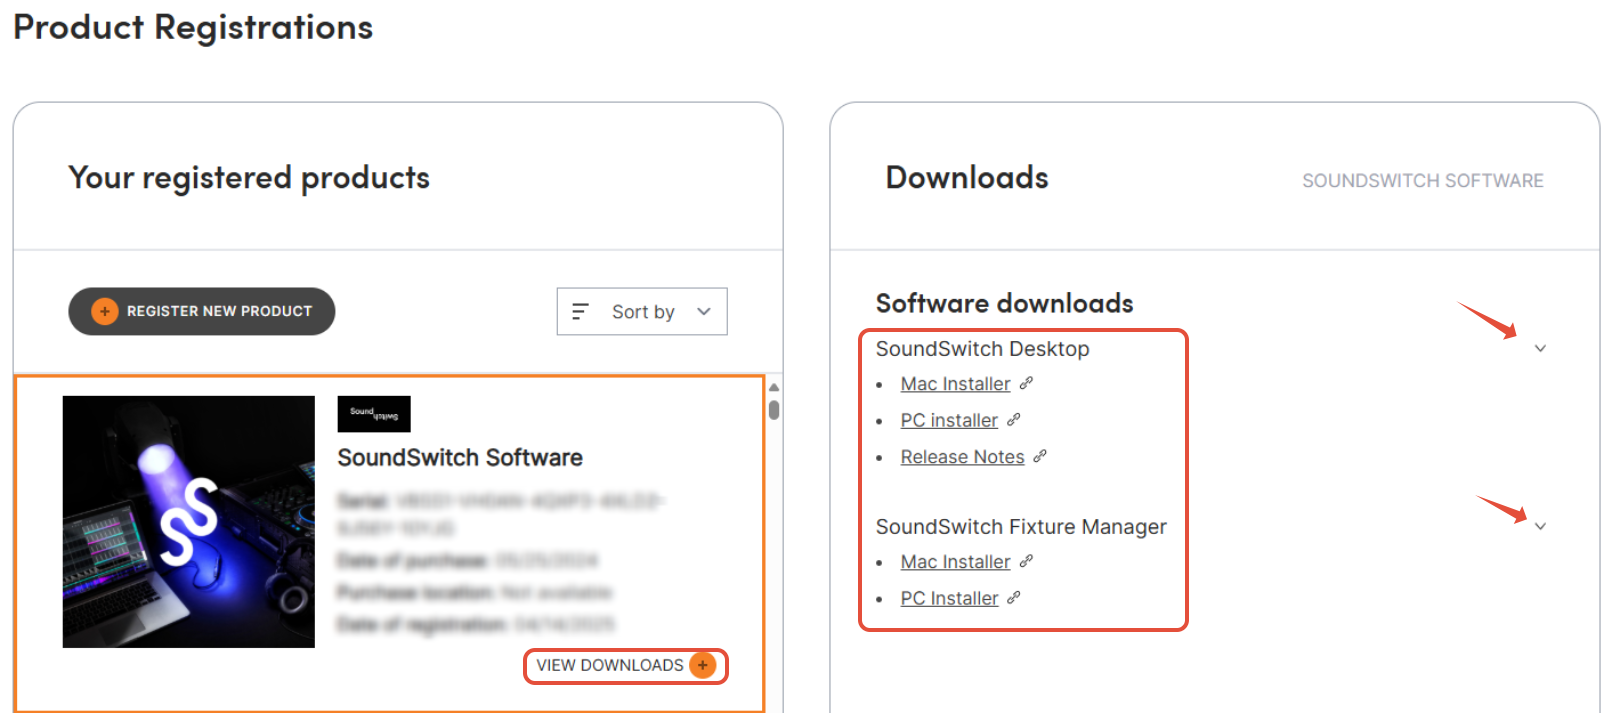This screenshot has width=1612, height=713.
Task: Click the products list scrollbar thumb
Action: (x=774, y=410)
